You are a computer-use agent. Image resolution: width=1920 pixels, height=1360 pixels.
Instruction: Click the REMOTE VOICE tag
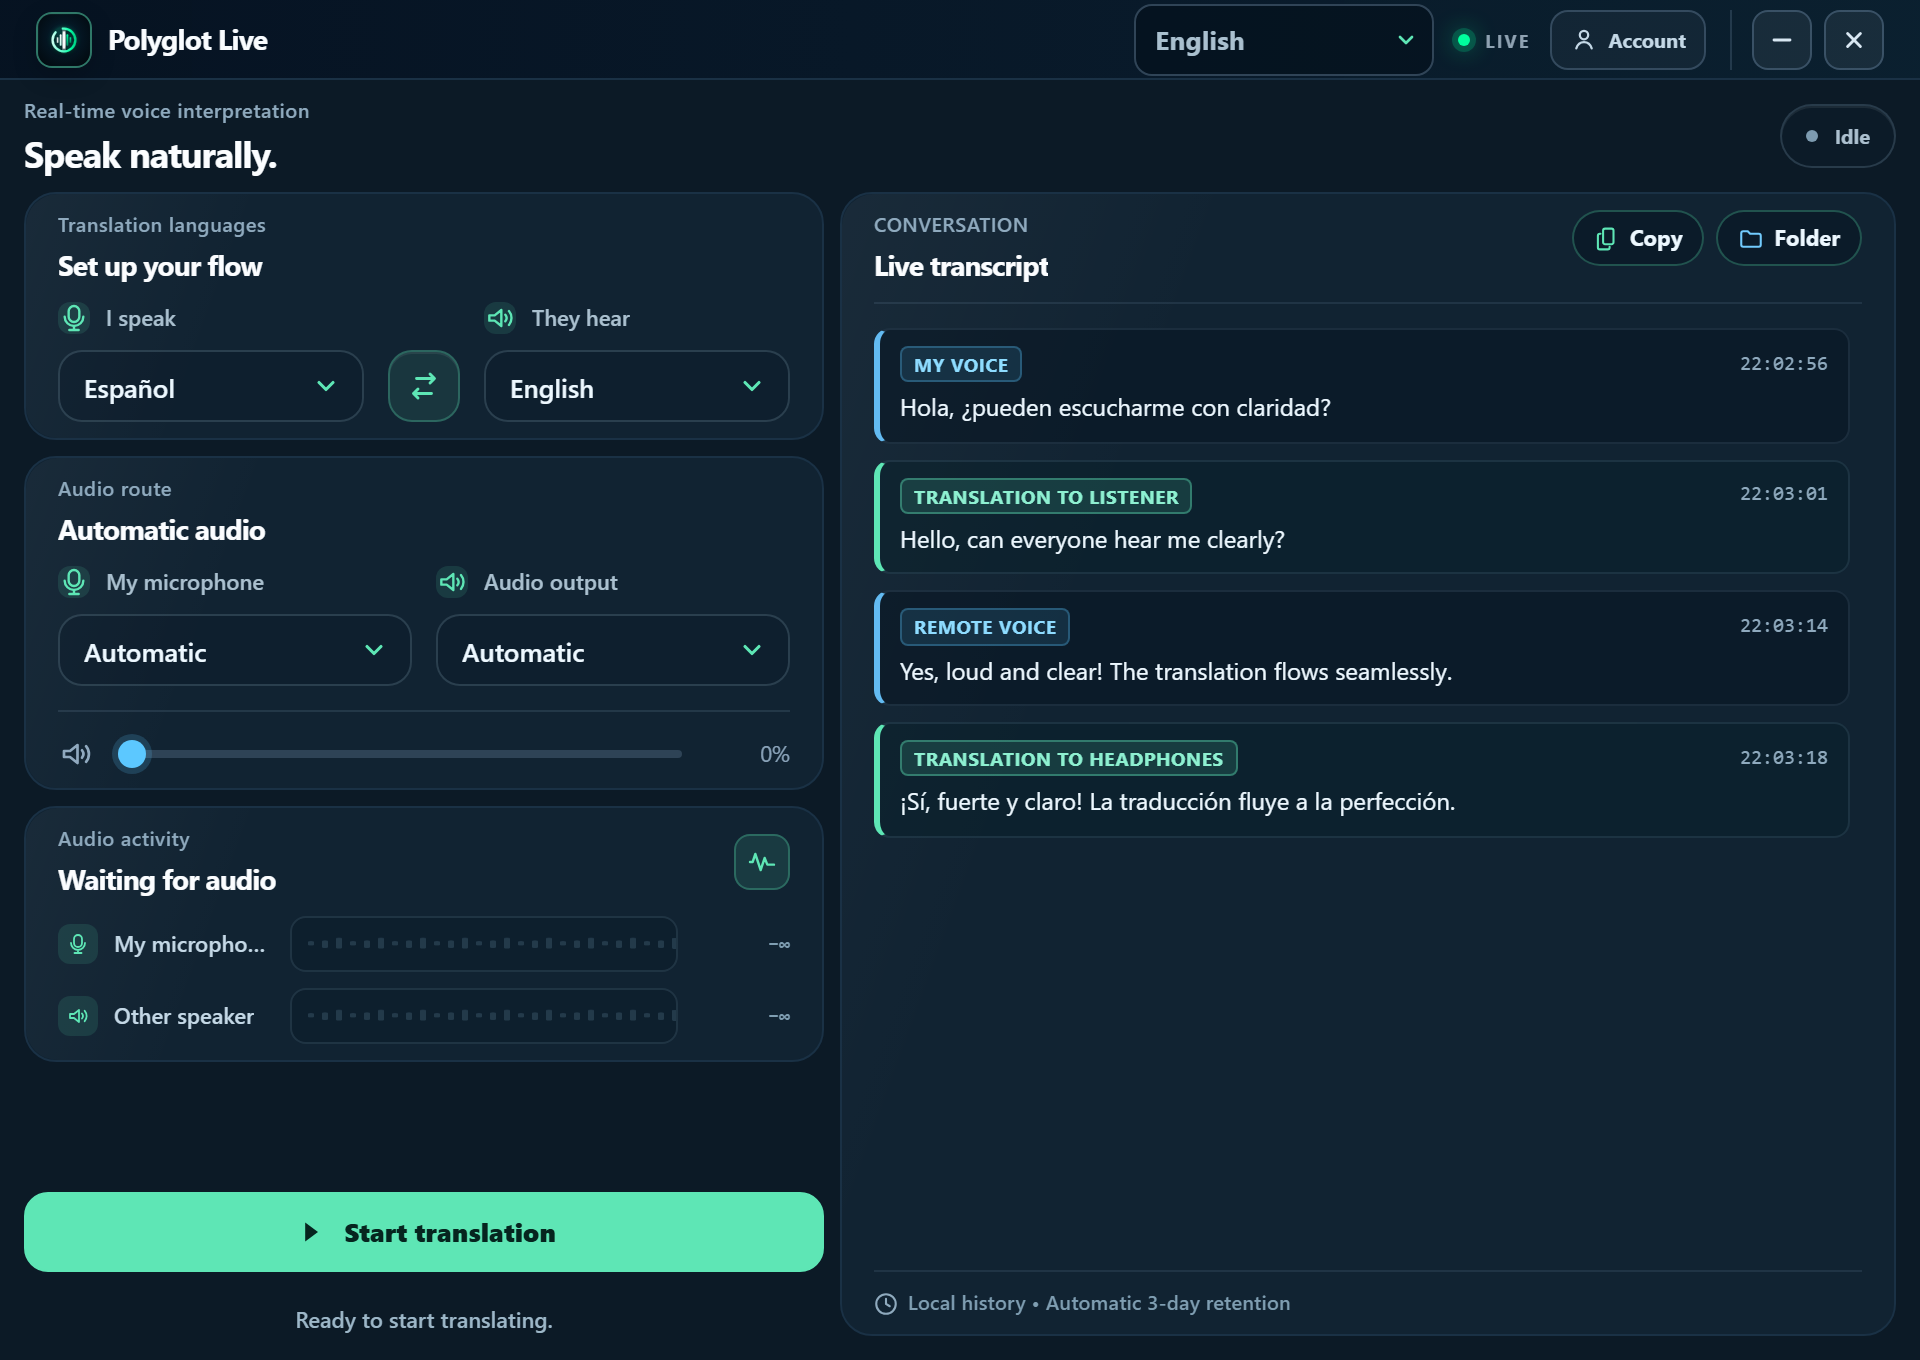(985, 627)
